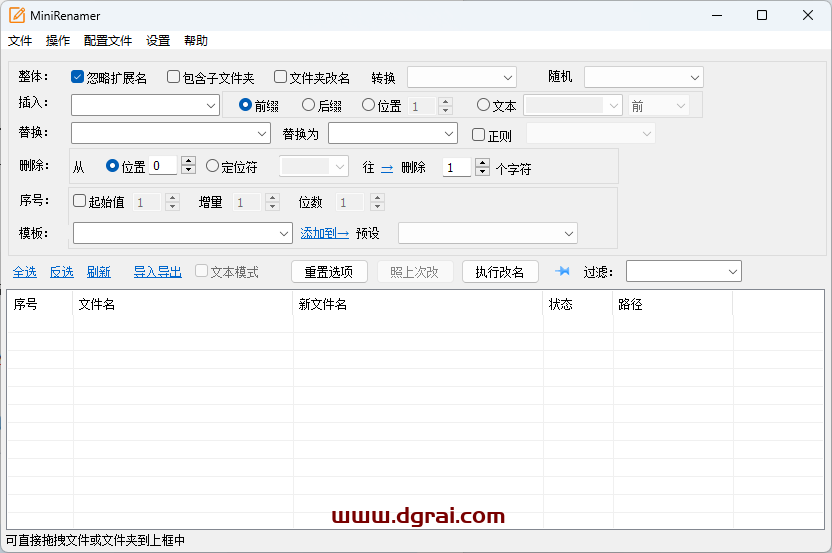Viewport: 832px width, 553px height.
Task: Open the 文件 menu
Action: [20, 41]
